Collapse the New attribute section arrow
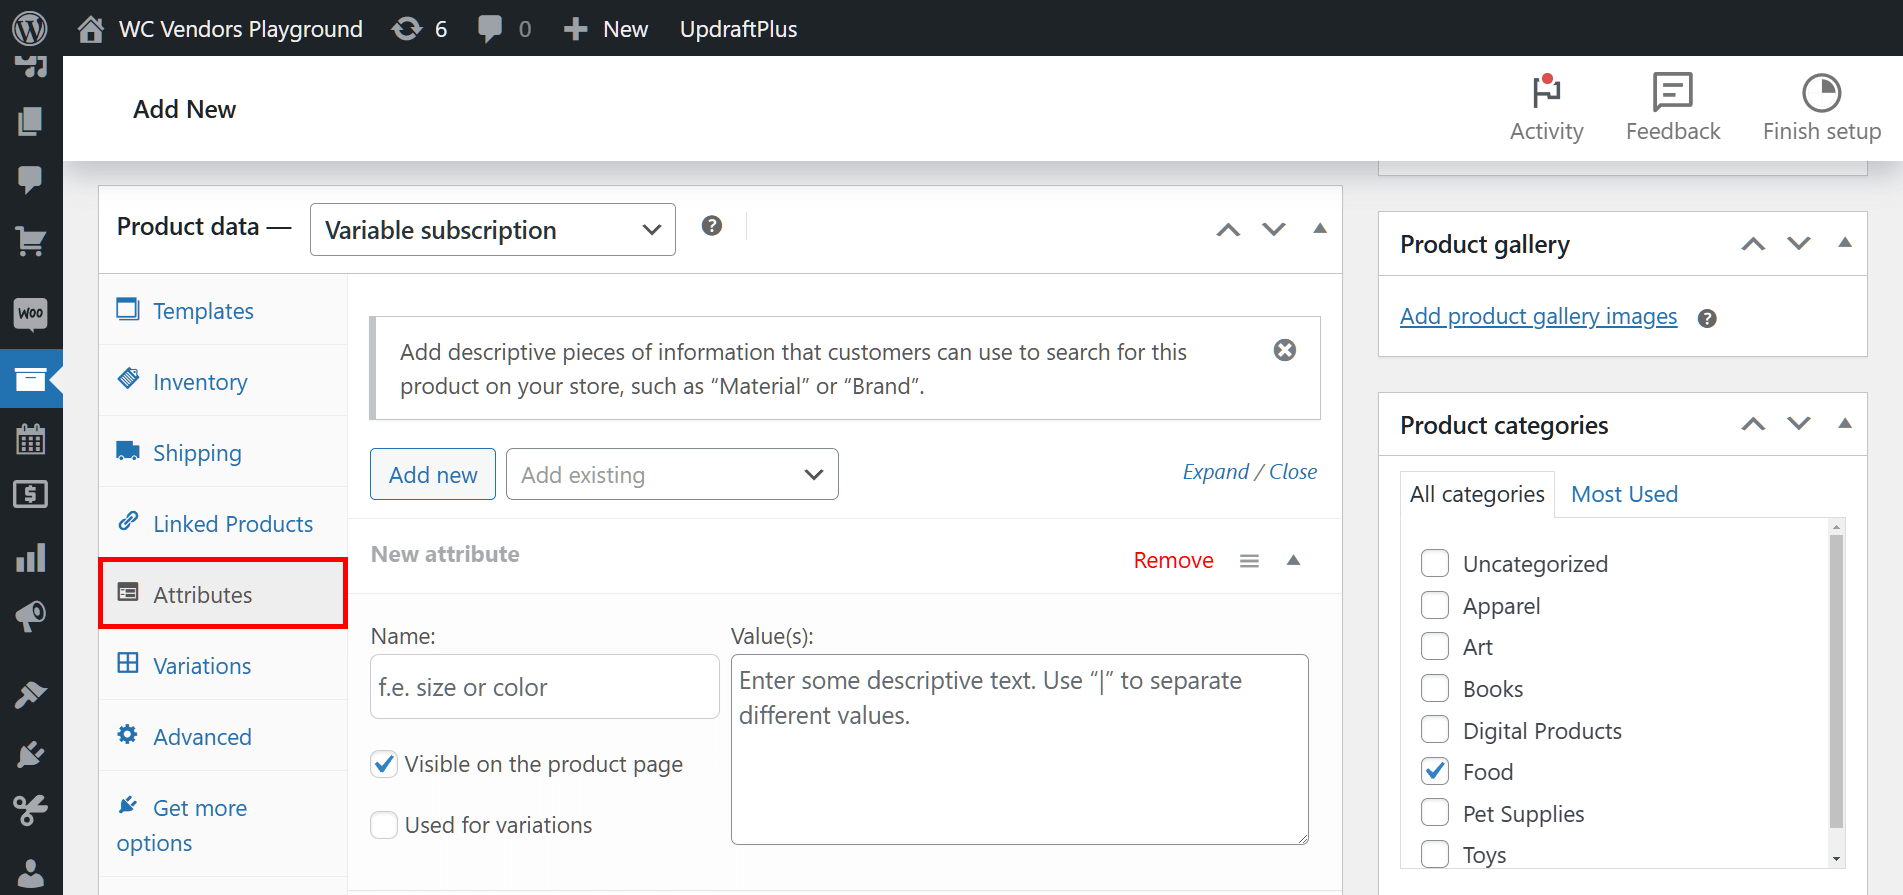The image size is (1903, 895). pos(1293,560)
